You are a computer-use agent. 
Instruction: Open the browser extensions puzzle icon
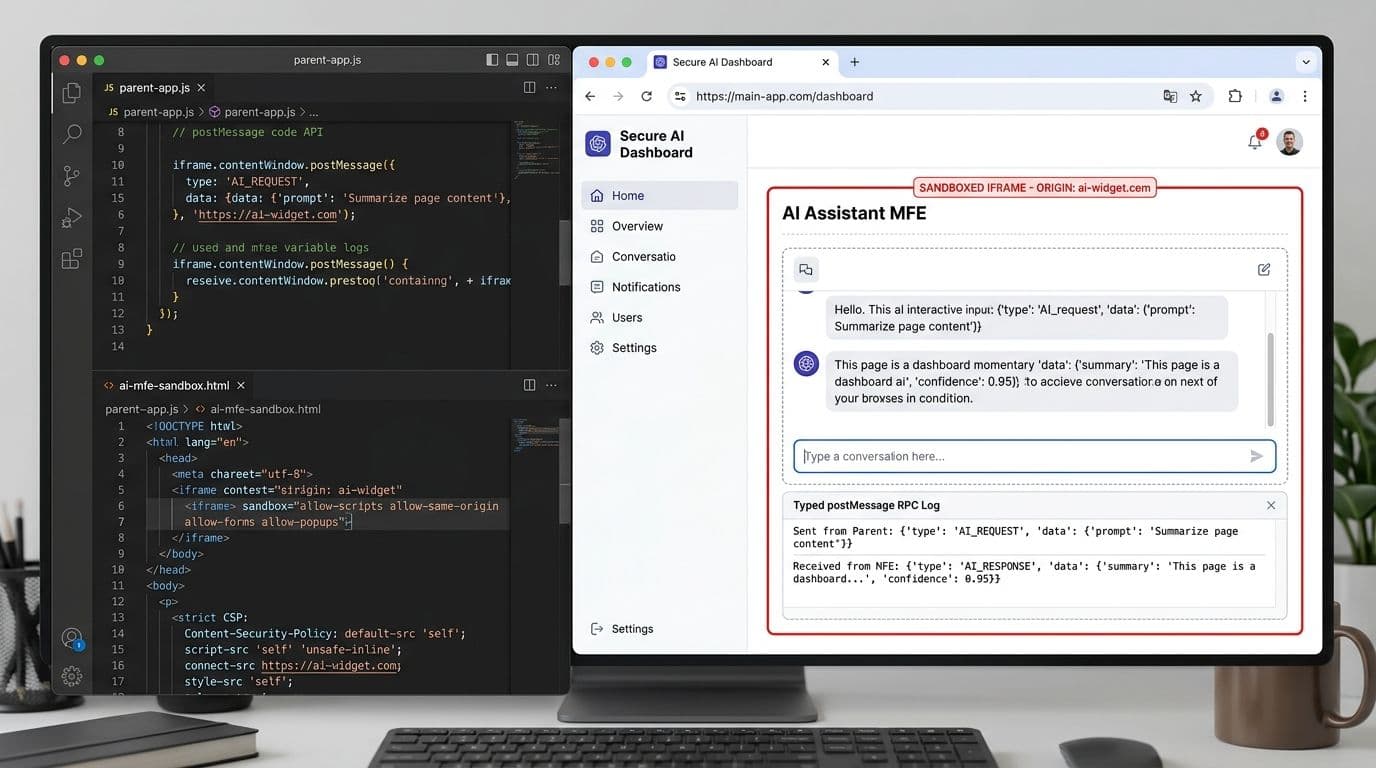[x=1235, y=96]
